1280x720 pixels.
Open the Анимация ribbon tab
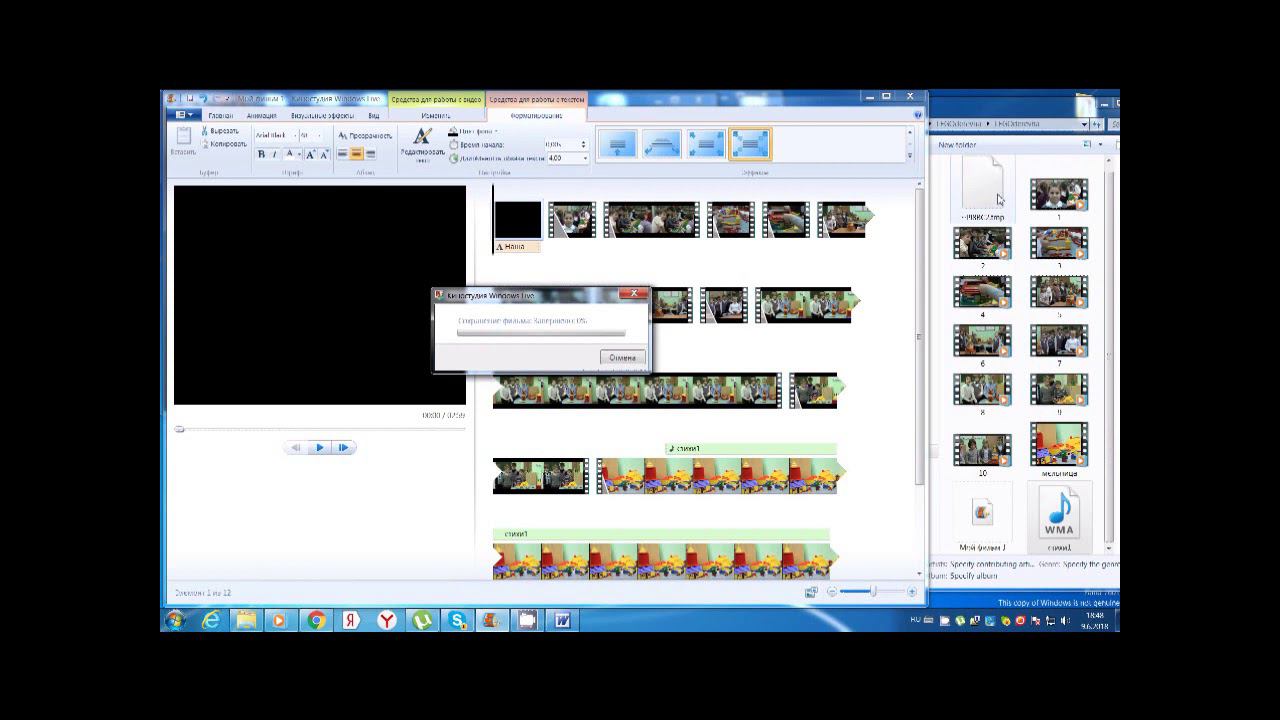[261, 115]
